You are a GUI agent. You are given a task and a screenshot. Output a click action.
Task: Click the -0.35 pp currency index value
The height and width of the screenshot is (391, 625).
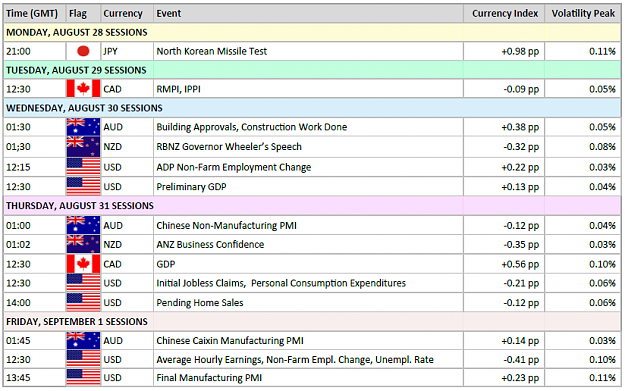click(x=521, y=245)
